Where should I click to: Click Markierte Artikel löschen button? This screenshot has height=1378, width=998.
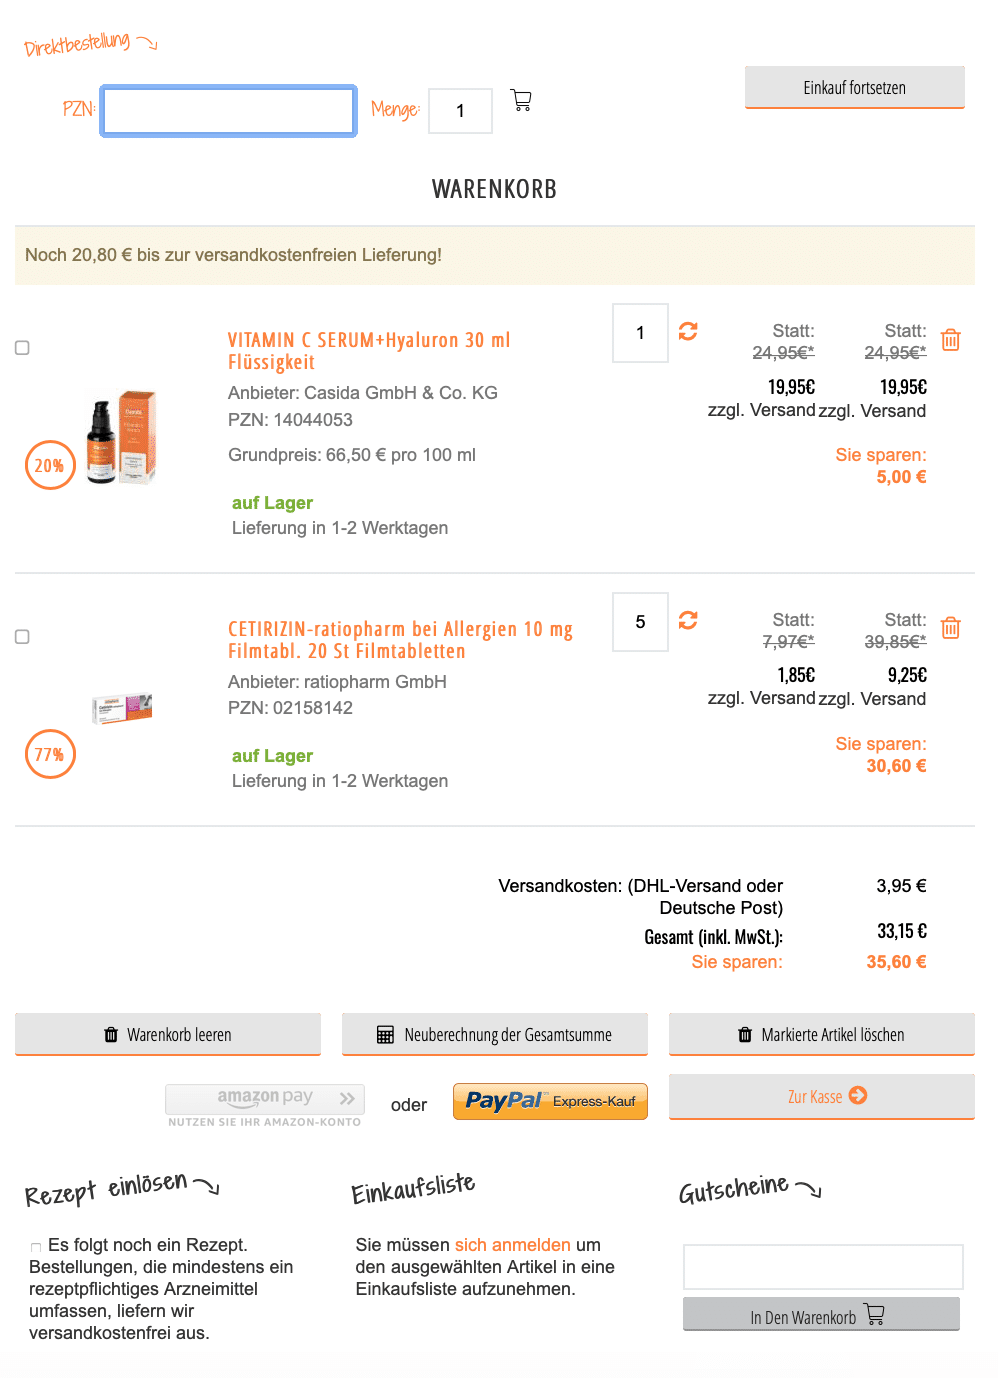click(822, 1035)
